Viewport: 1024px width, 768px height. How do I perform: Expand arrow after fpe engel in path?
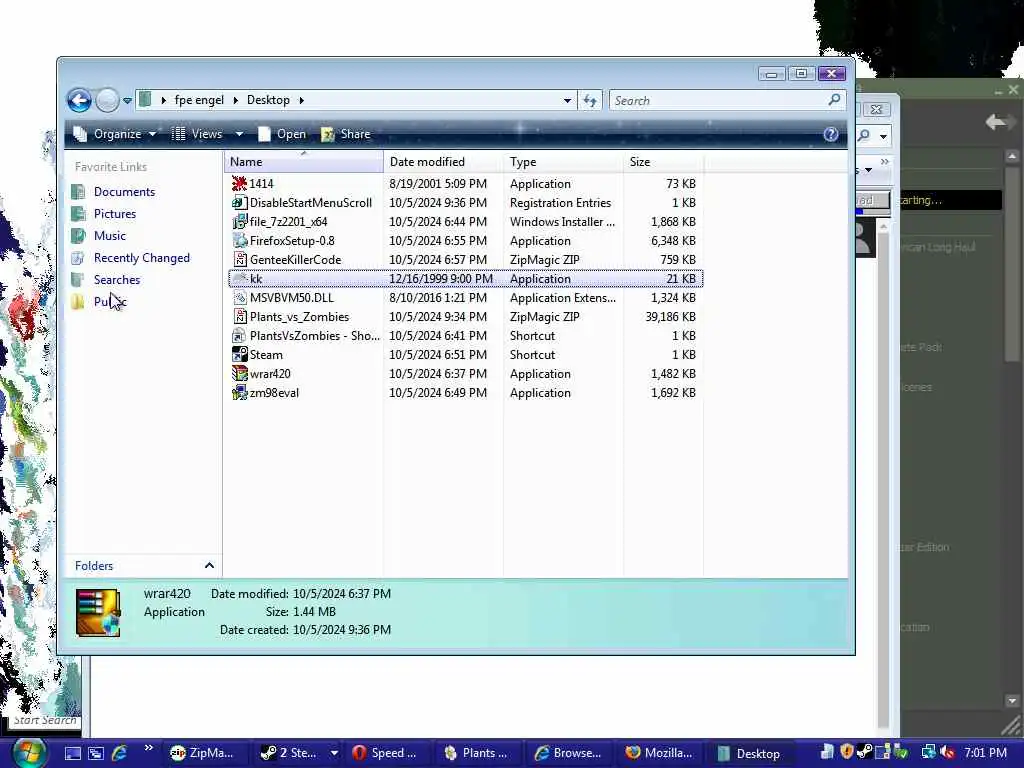pyautogui.click(x=236, y=100)
